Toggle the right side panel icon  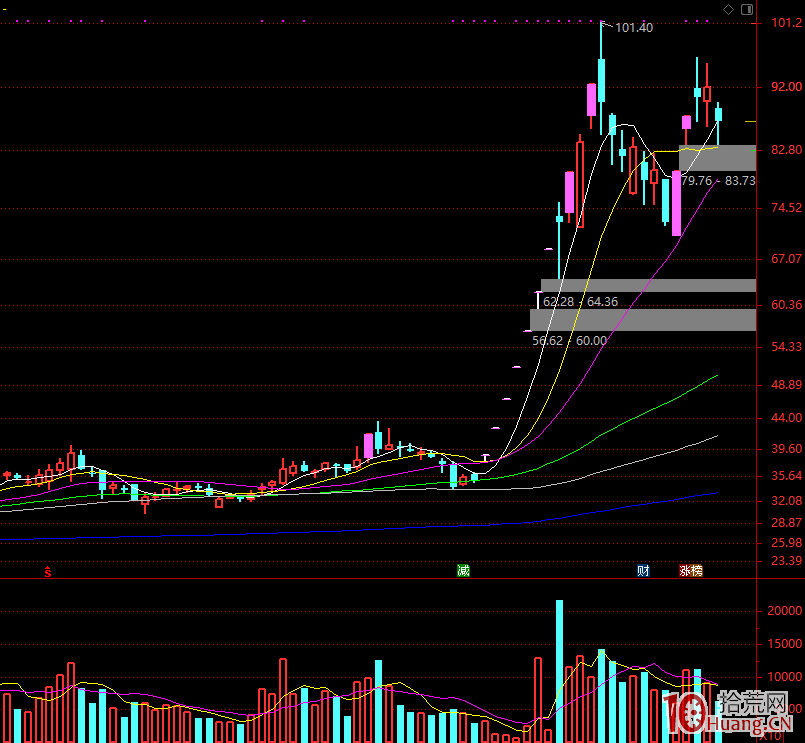tap(747, 9)
